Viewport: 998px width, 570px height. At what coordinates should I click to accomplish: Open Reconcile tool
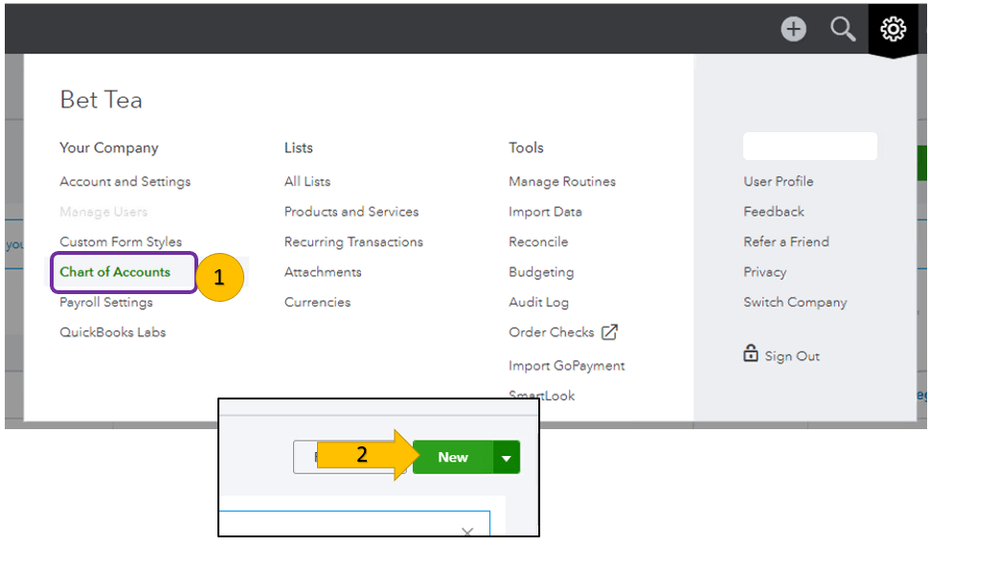(x=538, y=242)
